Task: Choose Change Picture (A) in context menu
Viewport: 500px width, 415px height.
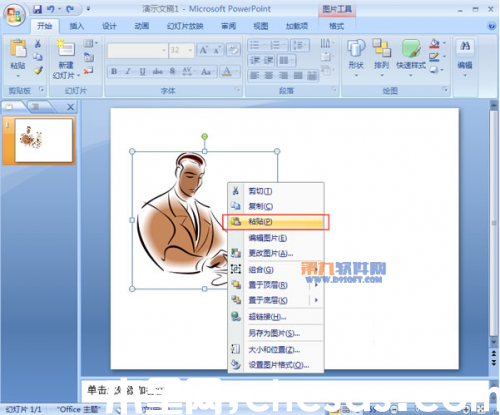Action: pos(276,253)
